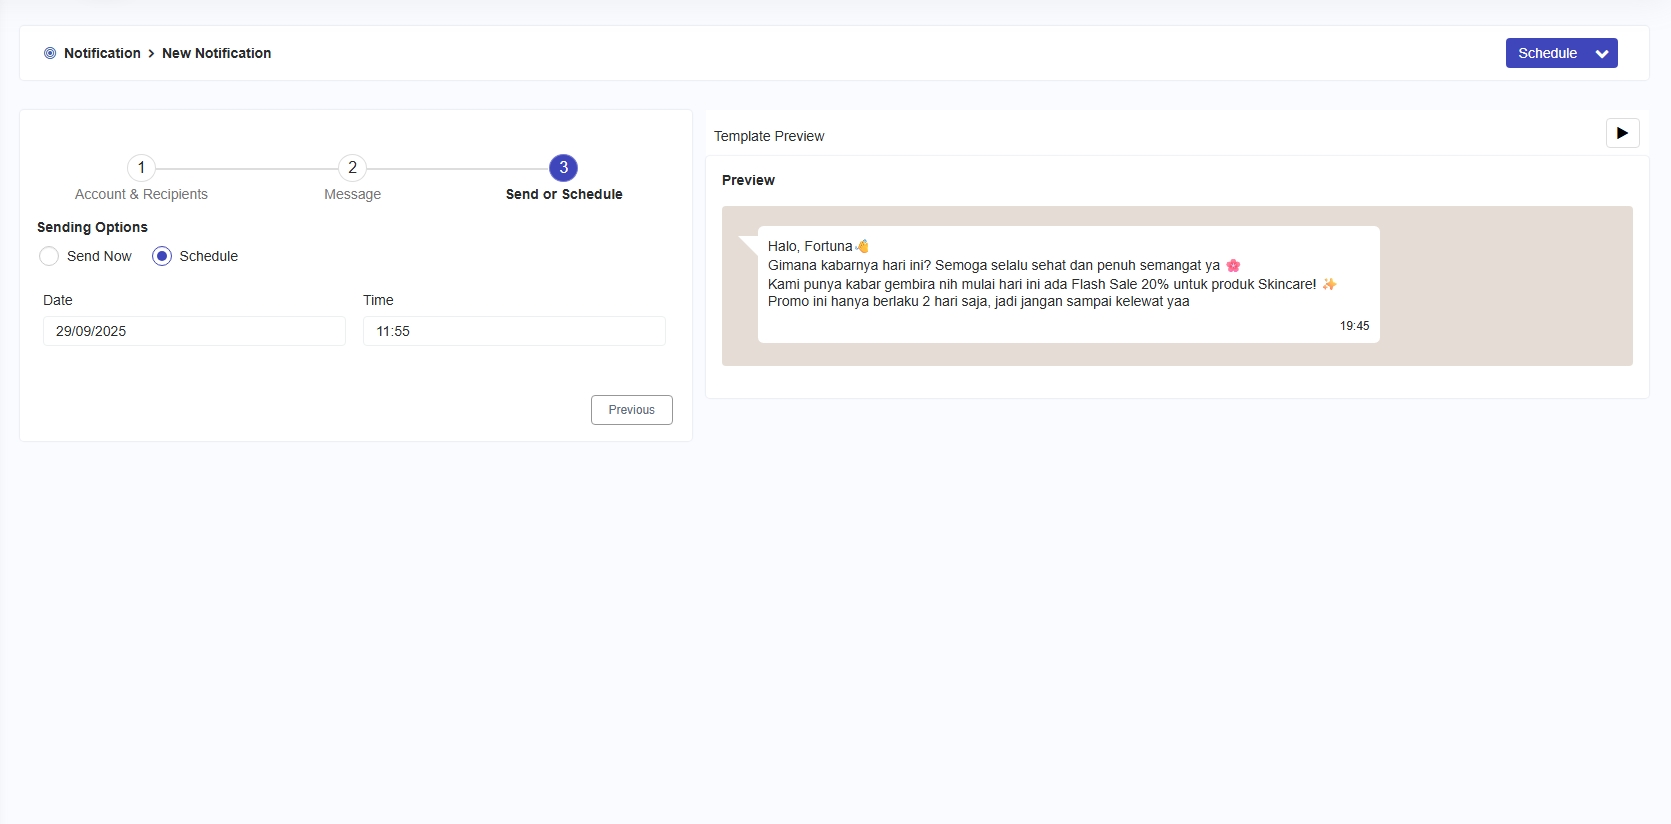The image size is (1671, 824).
Task: Click the 19:45 timestamp in the message bubble
Action: (1354, 326)
